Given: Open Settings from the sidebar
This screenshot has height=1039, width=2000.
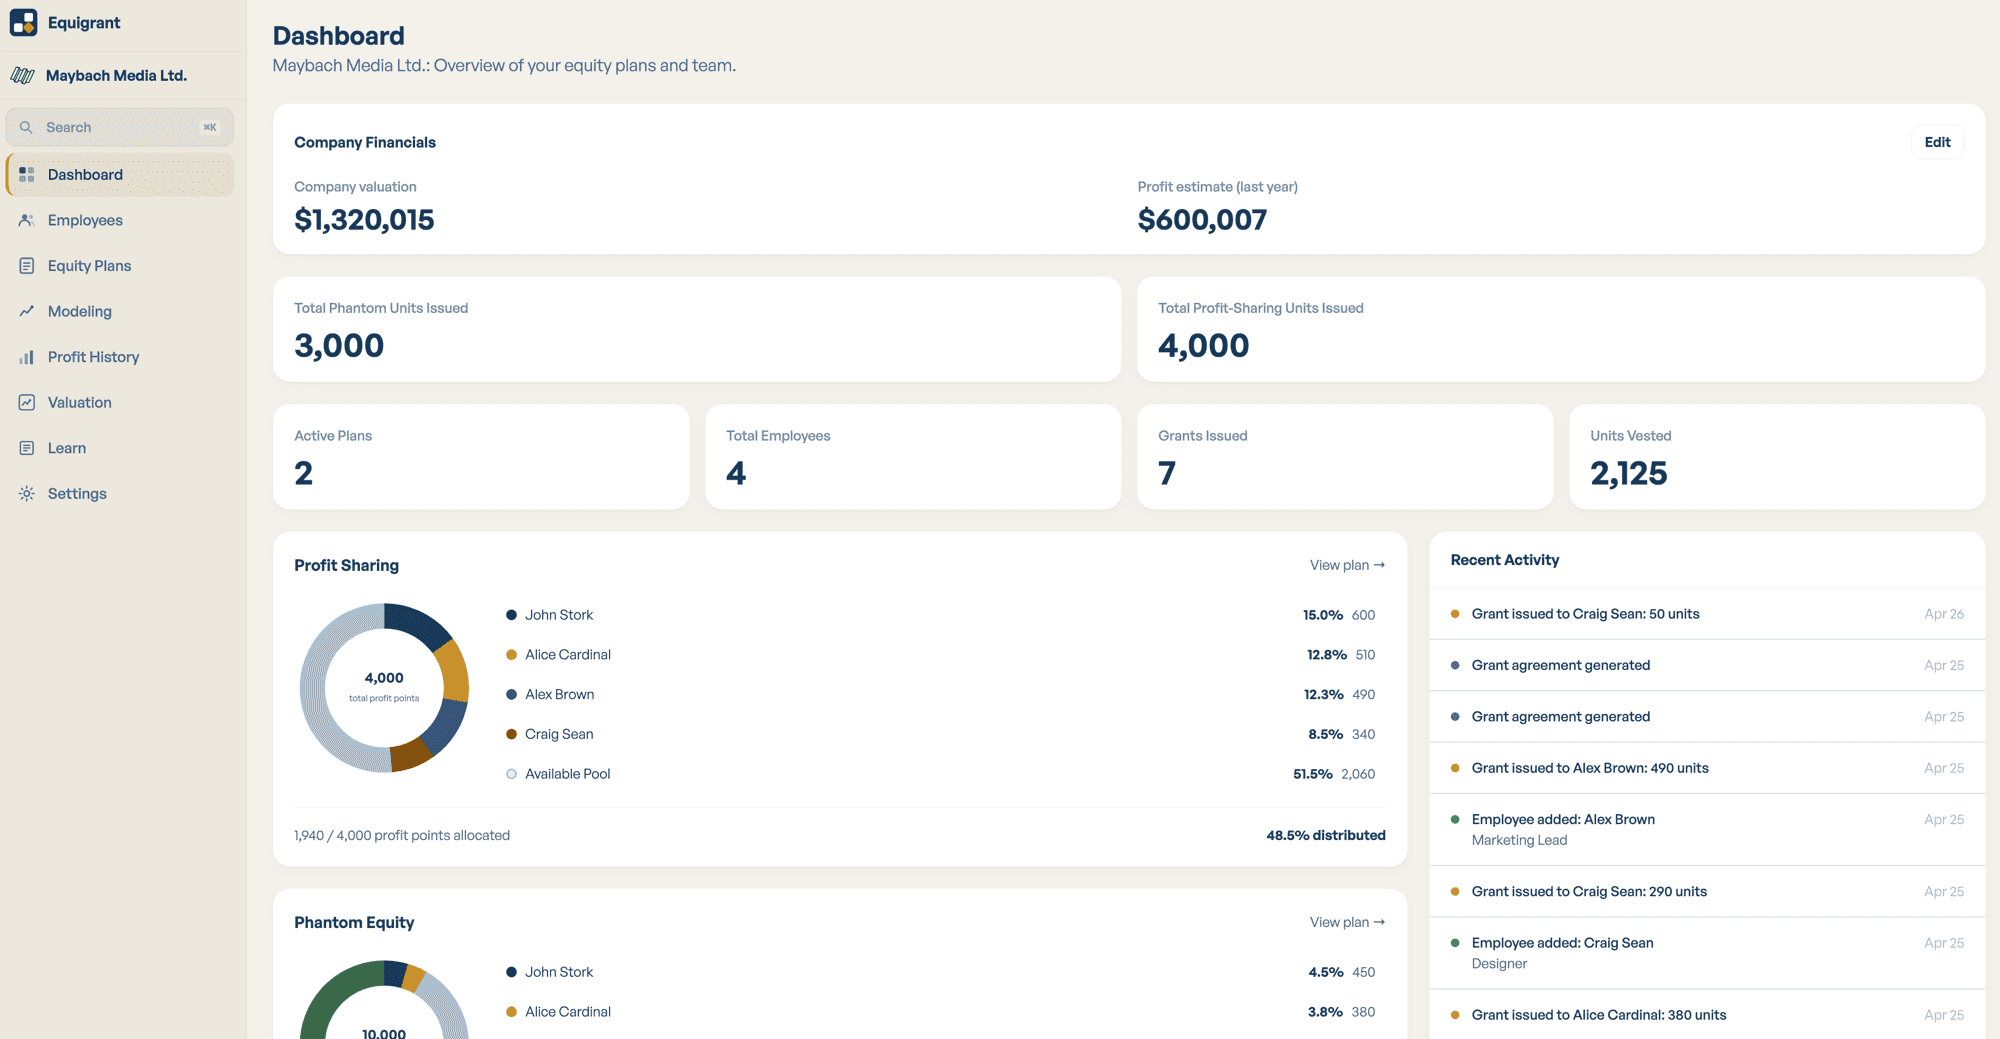Looking at the screenshot, I should [120, 494].
